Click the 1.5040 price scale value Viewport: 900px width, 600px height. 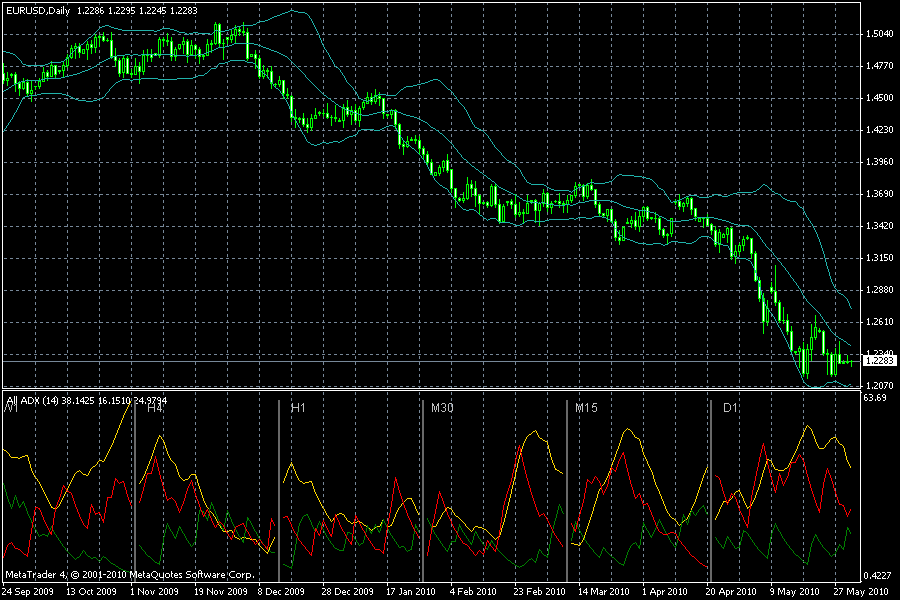point(879,34)
